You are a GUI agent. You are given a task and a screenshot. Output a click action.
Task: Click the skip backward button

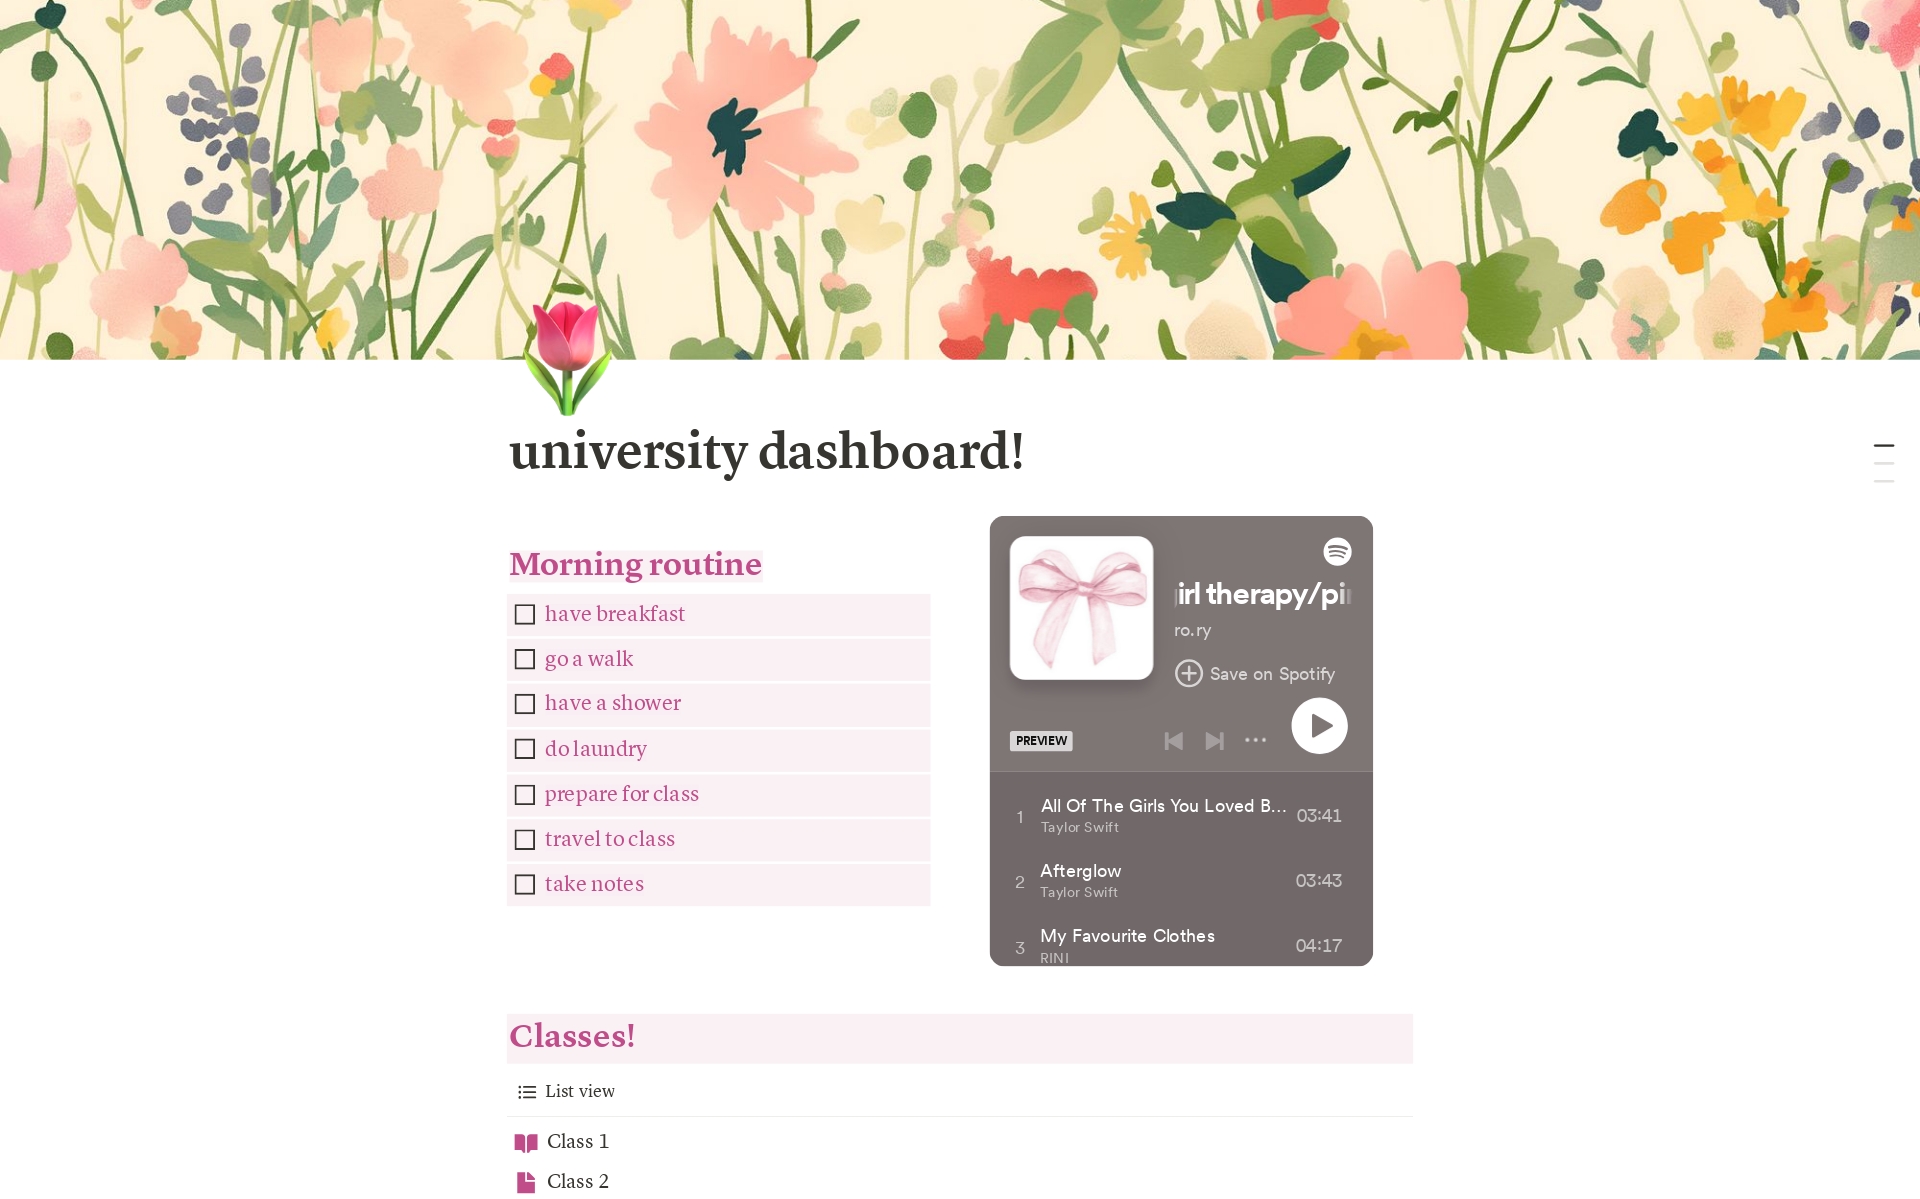[1173, 739]
